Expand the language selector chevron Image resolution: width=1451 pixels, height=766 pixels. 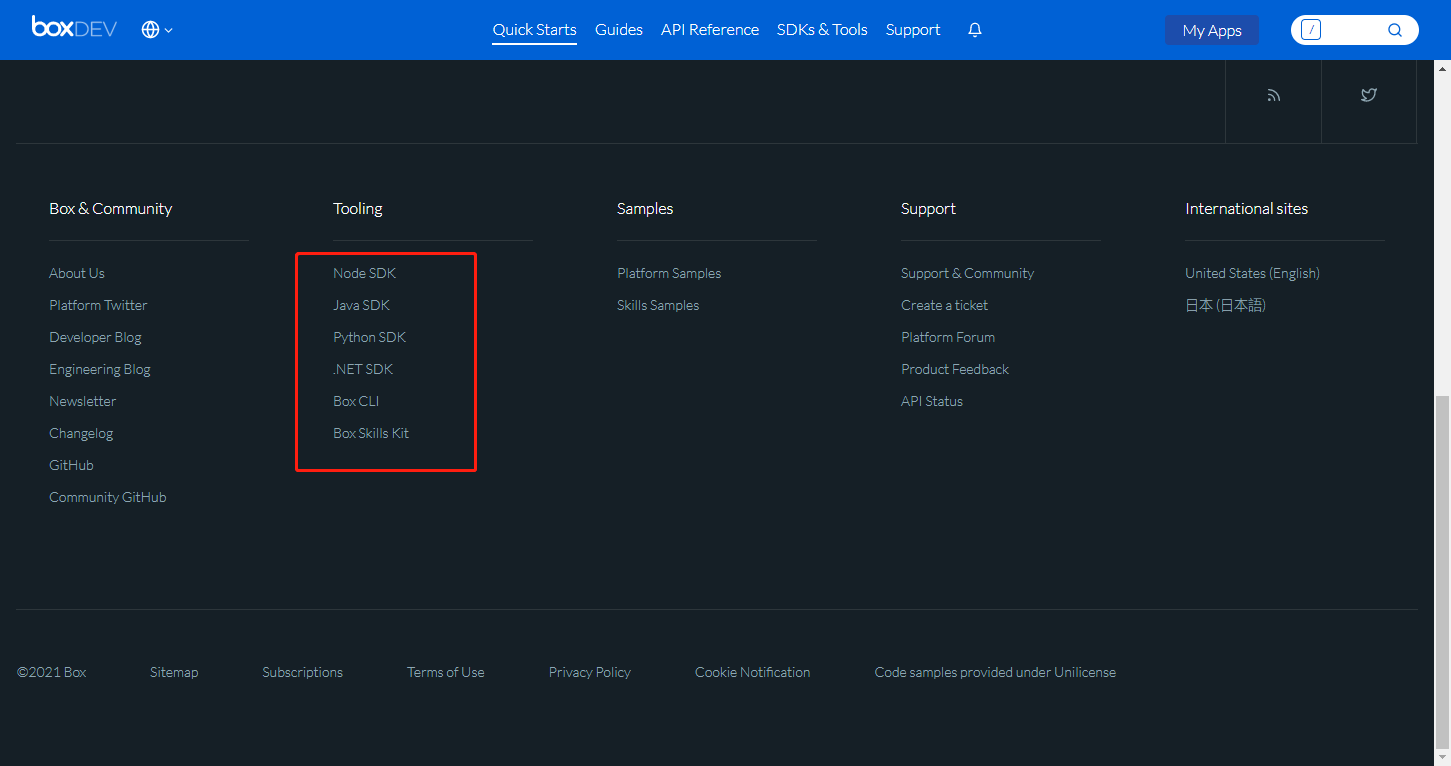pos(168,31)
